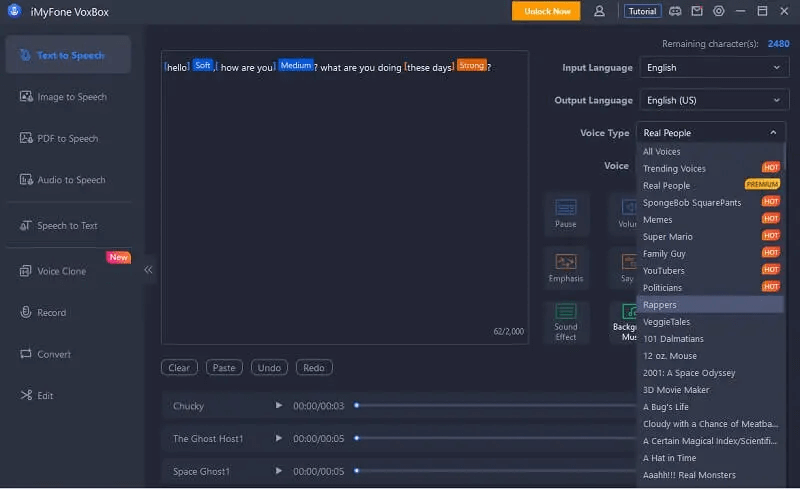The image size is (800, 489).
Task: Select the highlighted Rappers option
Action: click(710, 305)
